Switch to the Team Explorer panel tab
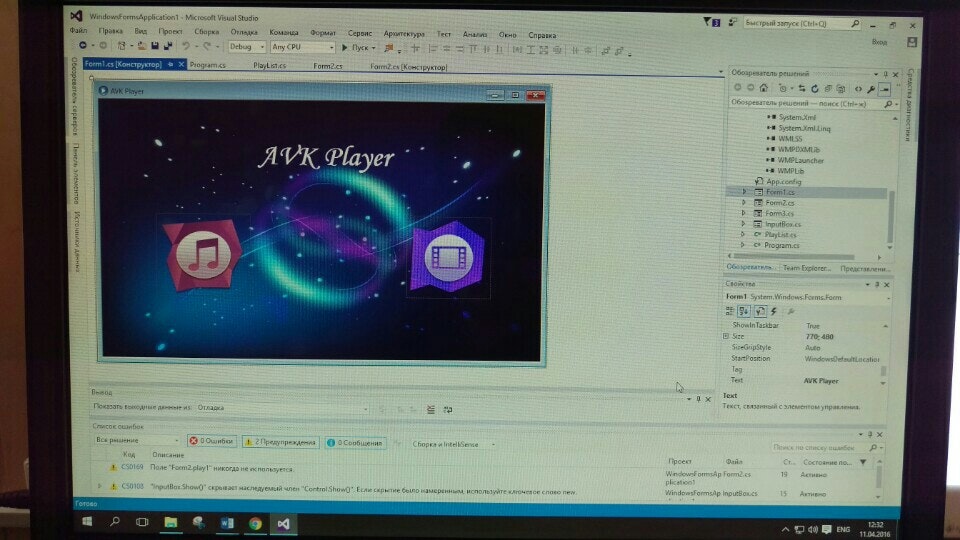The height and width of the screenshot is (540, 960). pos(806,268)
